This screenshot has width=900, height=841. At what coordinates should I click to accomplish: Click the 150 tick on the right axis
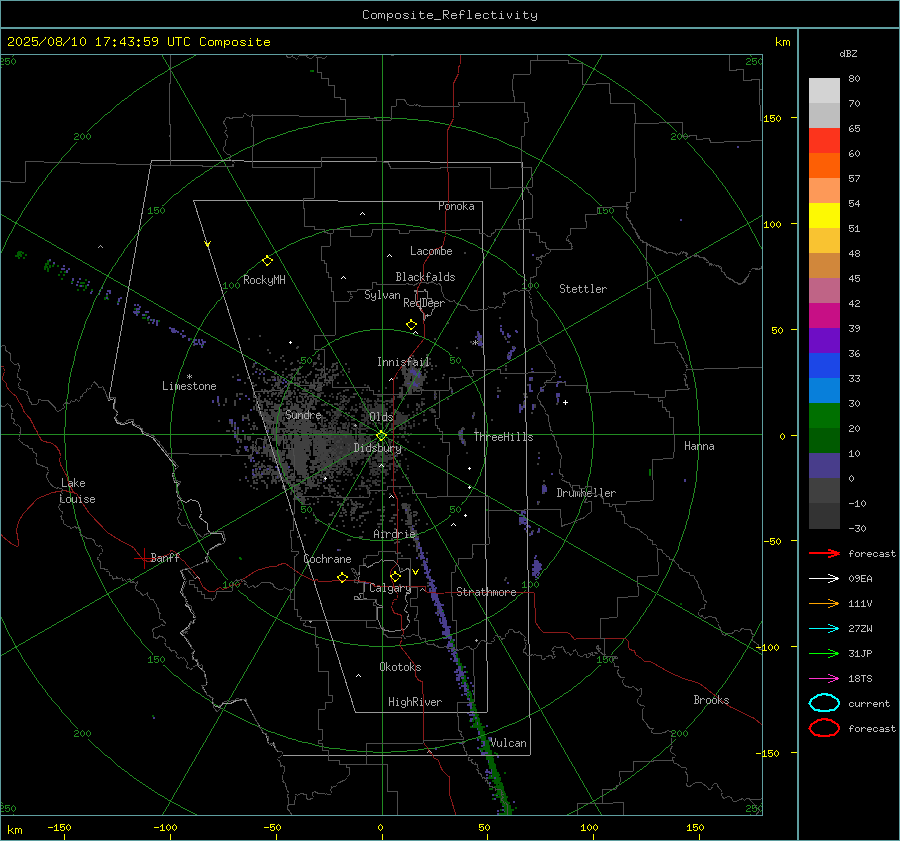tap(773, 118)
